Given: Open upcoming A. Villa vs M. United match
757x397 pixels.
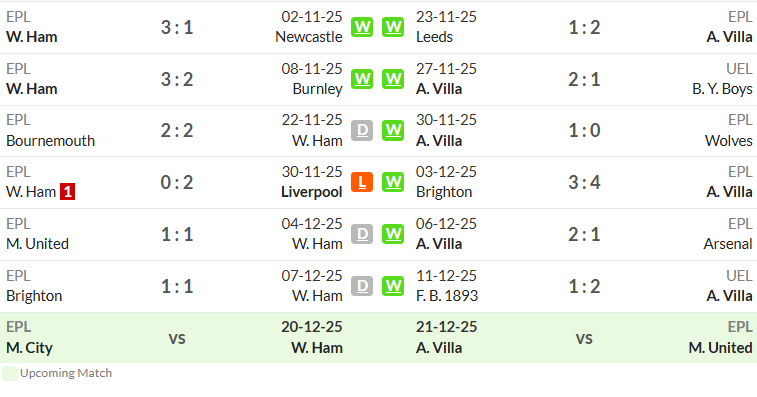Looking at the screenshot, I should click(584, 338).
